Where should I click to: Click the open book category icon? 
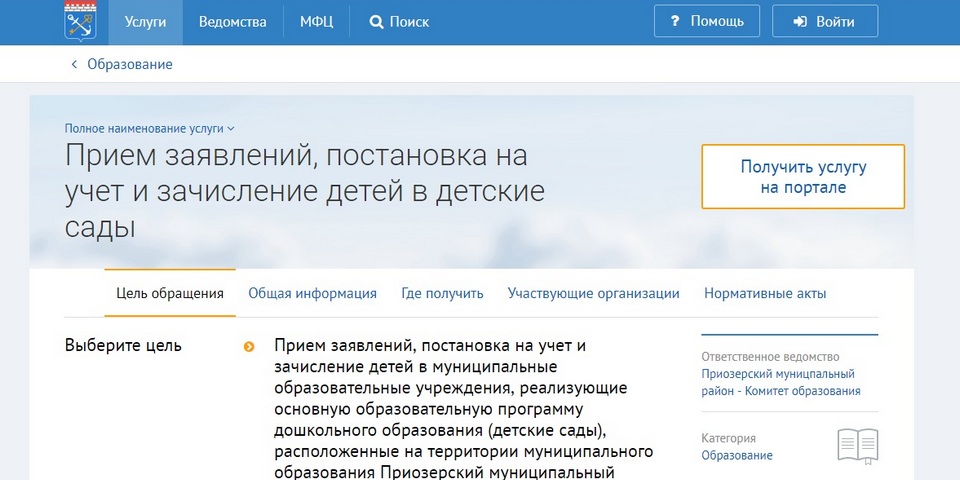click(857, 445)
